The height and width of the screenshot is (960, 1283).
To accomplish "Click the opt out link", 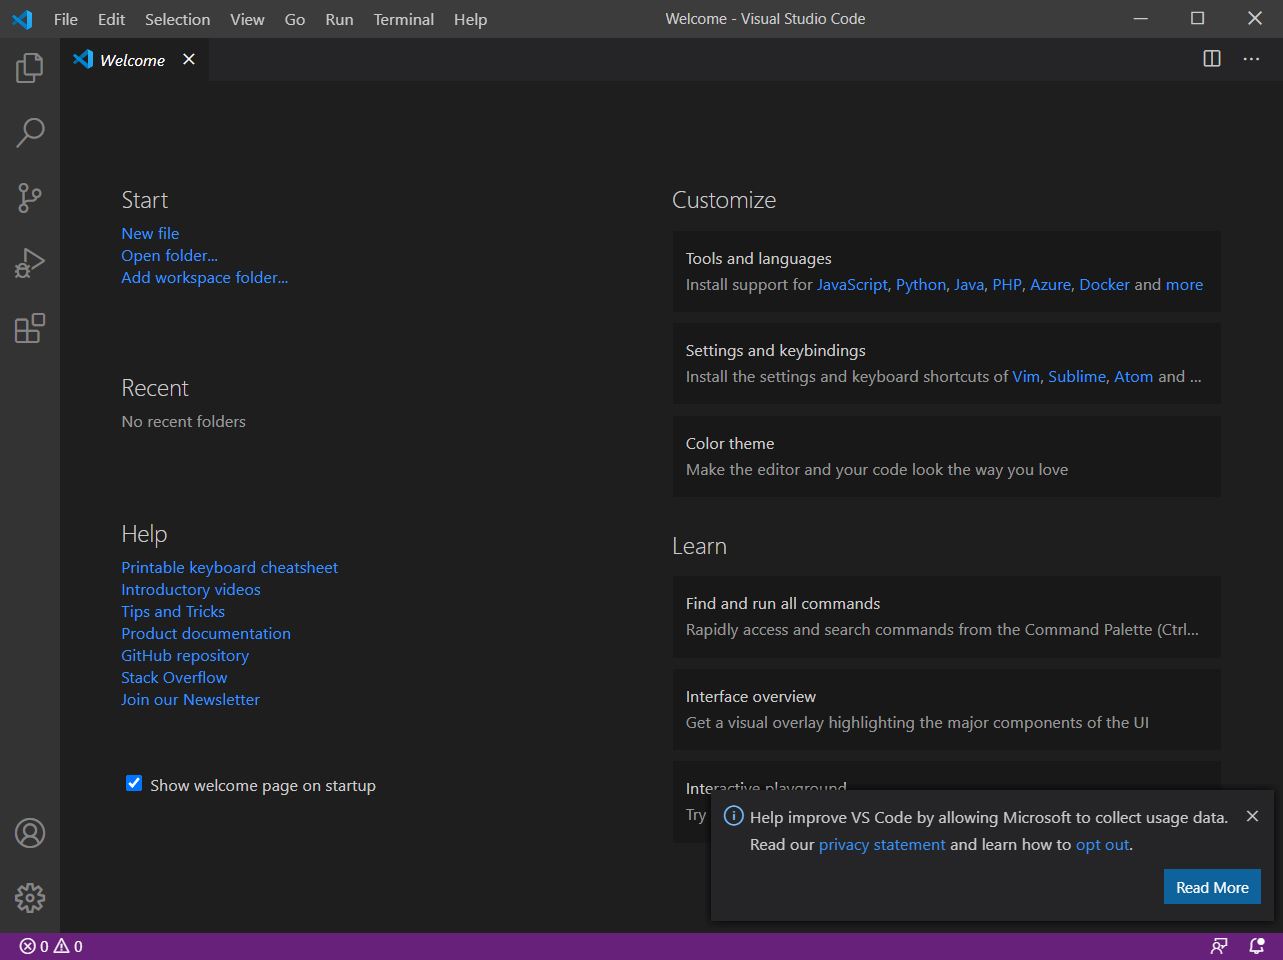I will pos(1102,844).
